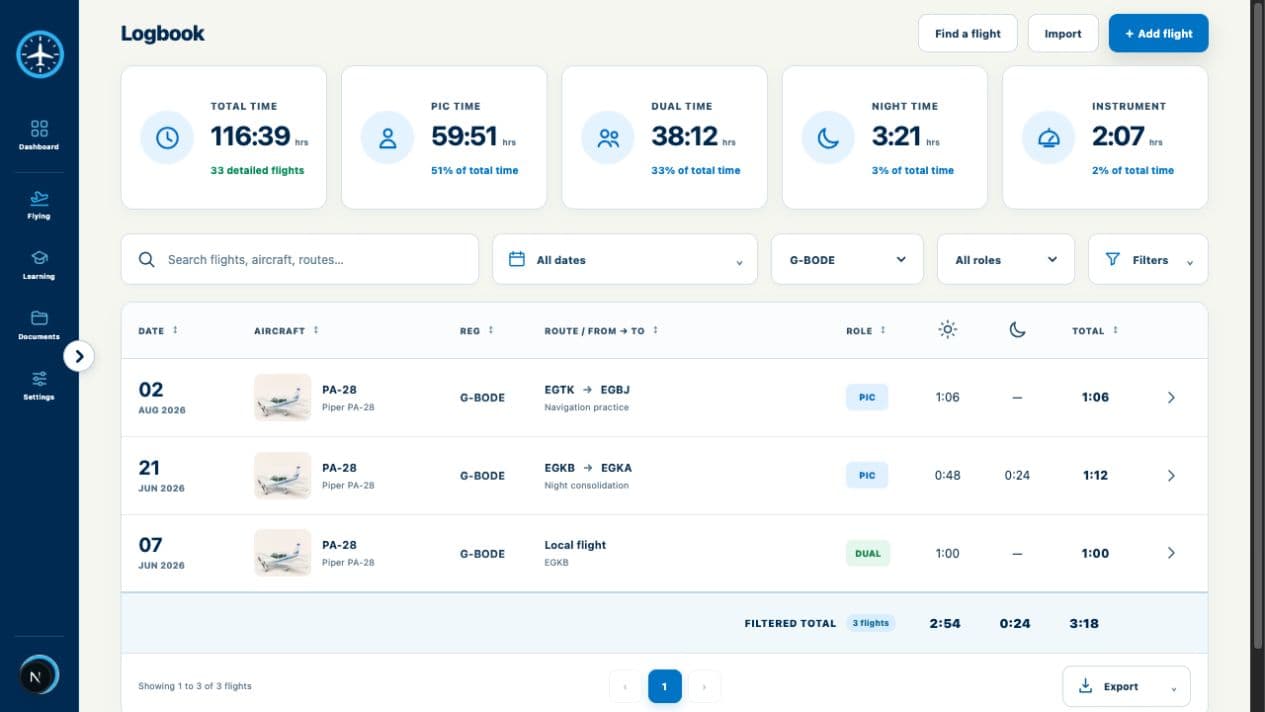Image resolution: width=1265 pixels, height=712 pixels.
Task: Expand the Filters dropdown
Action: (x=1148, y=259)
